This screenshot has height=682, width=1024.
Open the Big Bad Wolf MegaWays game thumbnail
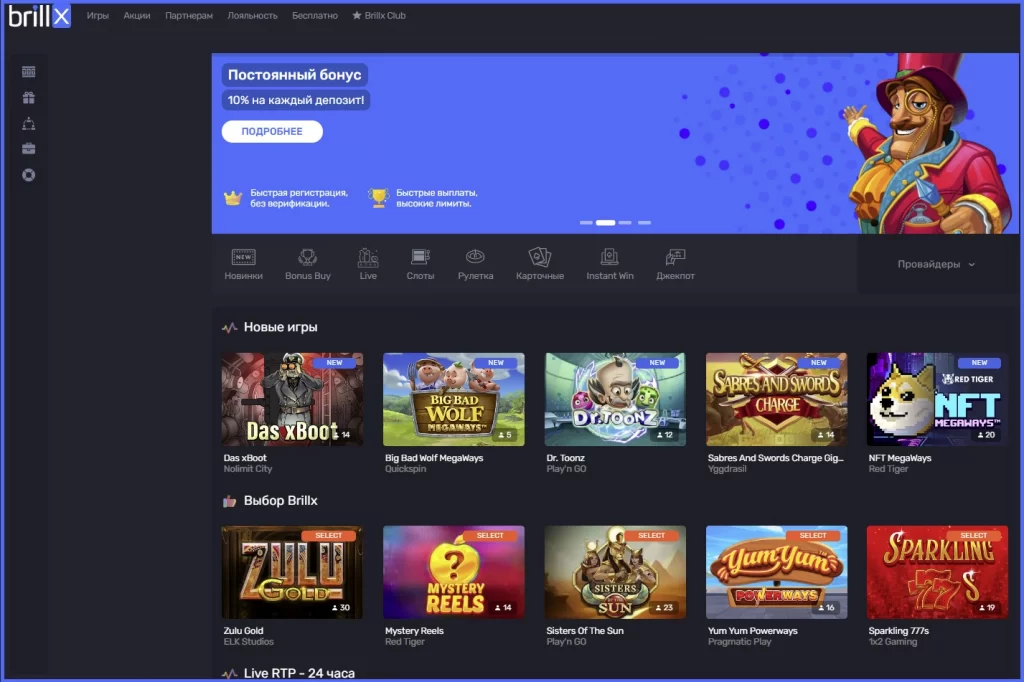click(453, 398)
